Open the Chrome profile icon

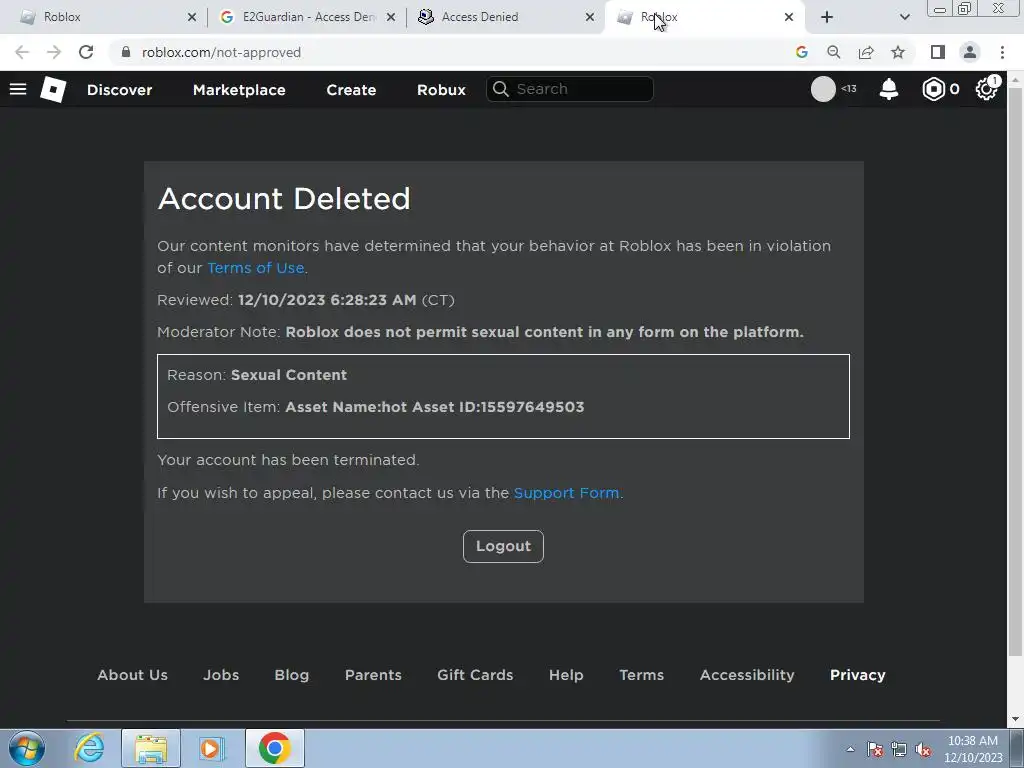(970, 52)
